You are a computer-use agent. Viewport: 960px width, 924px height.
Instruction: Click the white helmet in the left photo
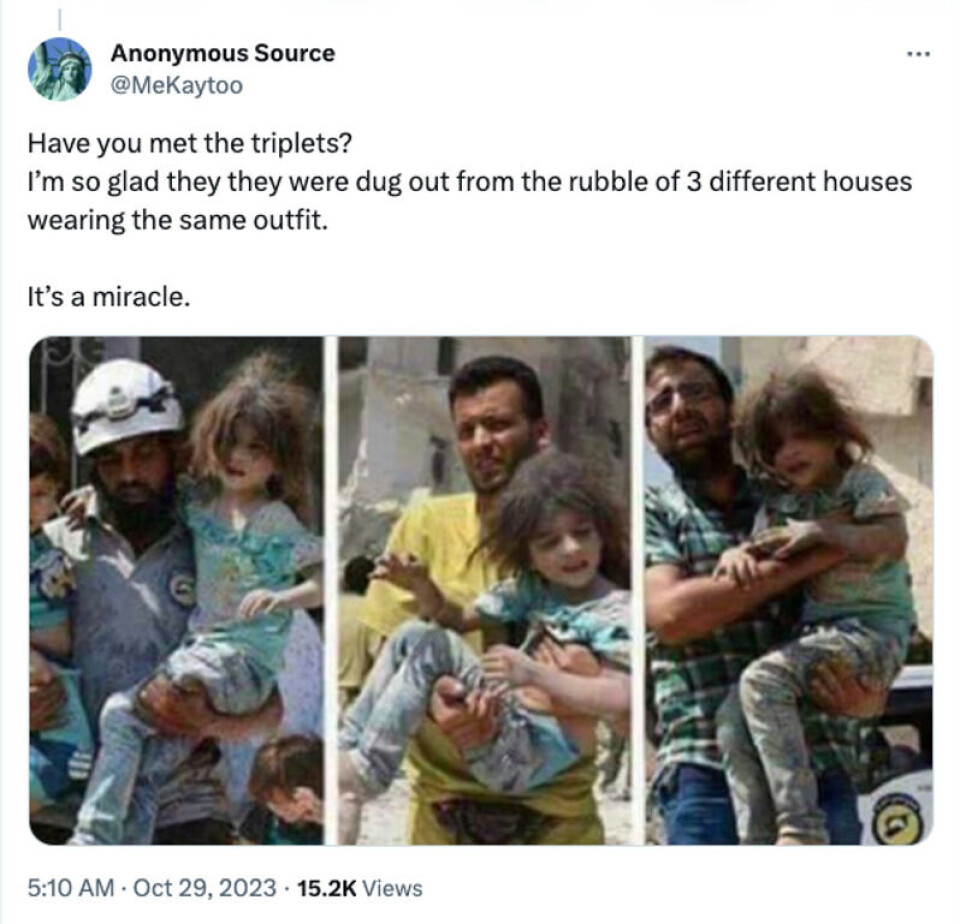click(126, 405)
